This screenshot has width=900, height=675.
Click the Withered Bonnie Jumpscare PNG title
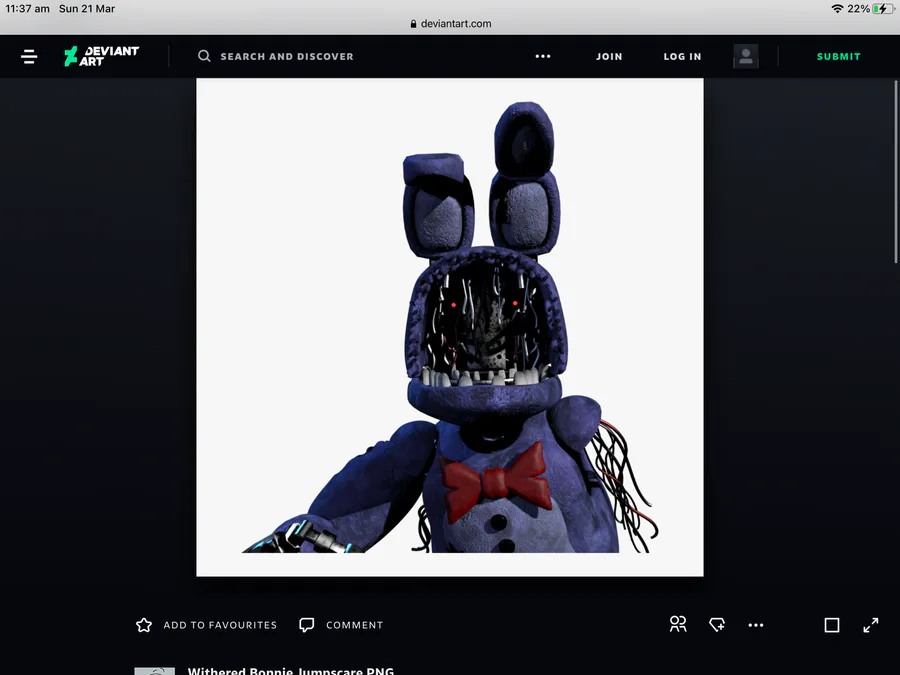tap(290, 670)
